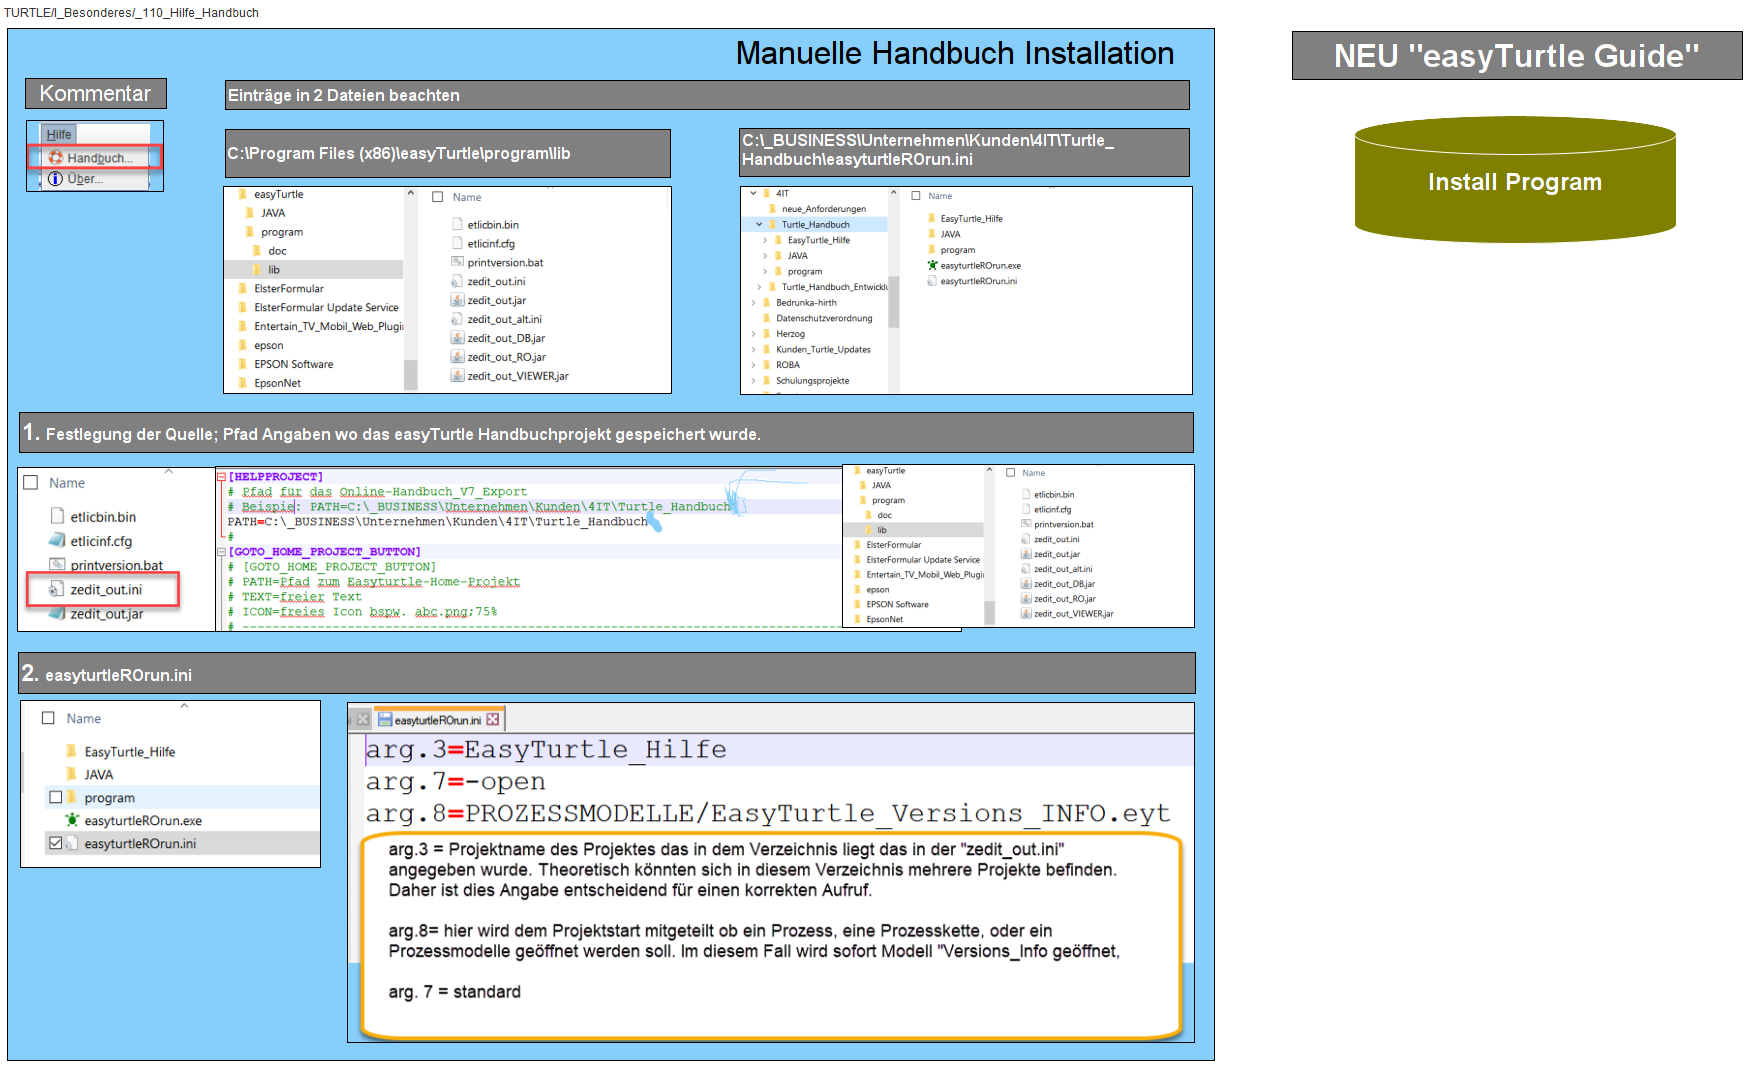
Task: Expand Bedrunka-hirth tree node
Action: tap(753, 302)
